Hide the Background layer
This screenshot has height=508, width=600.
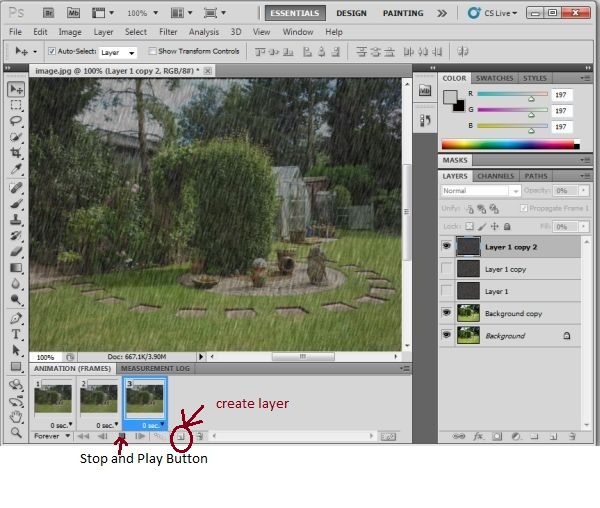coord(447,335)
